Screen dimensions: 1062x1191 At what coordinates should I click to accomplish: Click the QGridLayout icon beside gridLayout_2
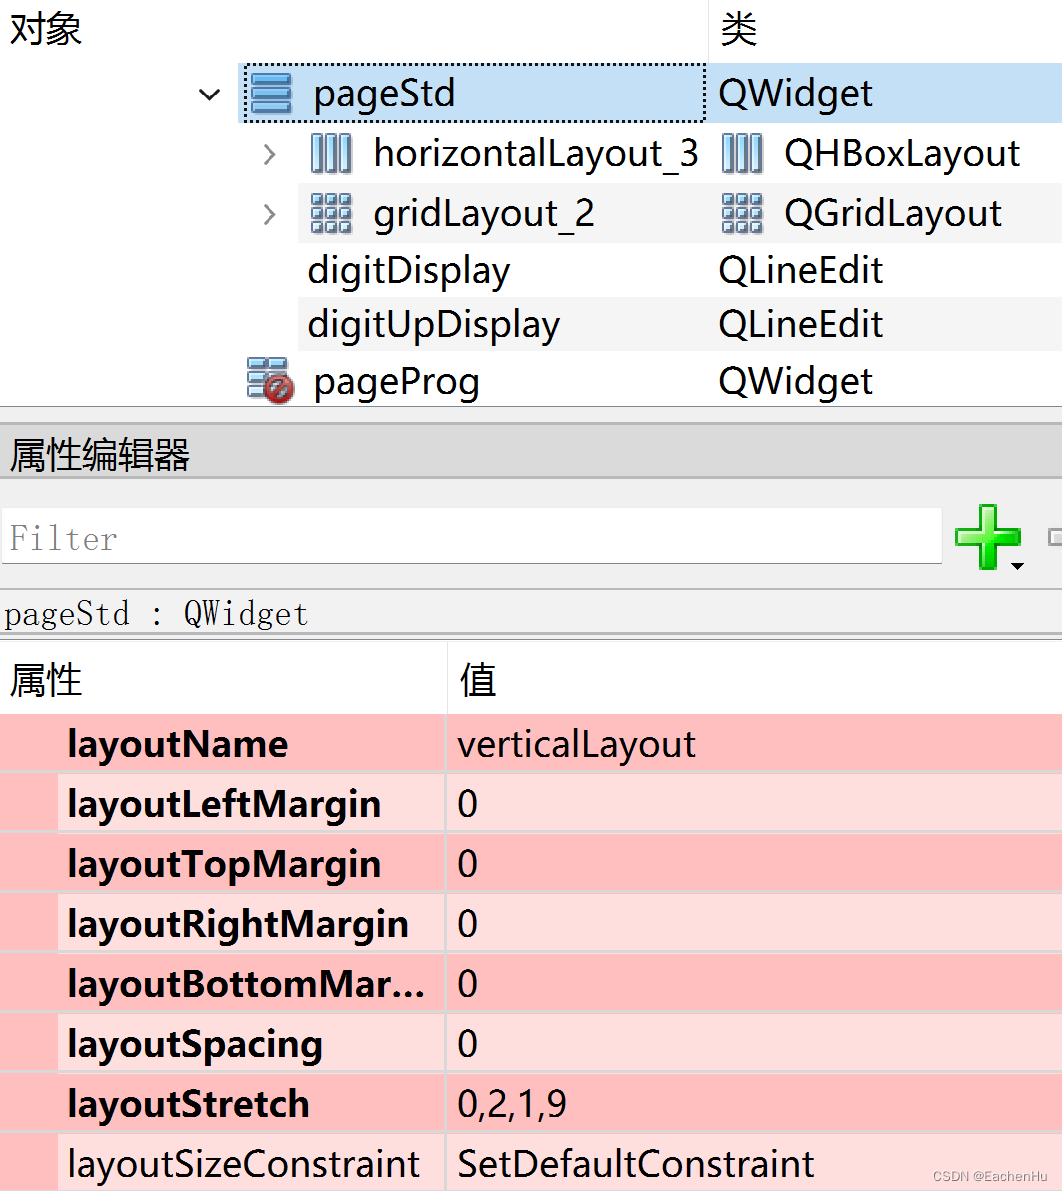[x=330, y=213]
